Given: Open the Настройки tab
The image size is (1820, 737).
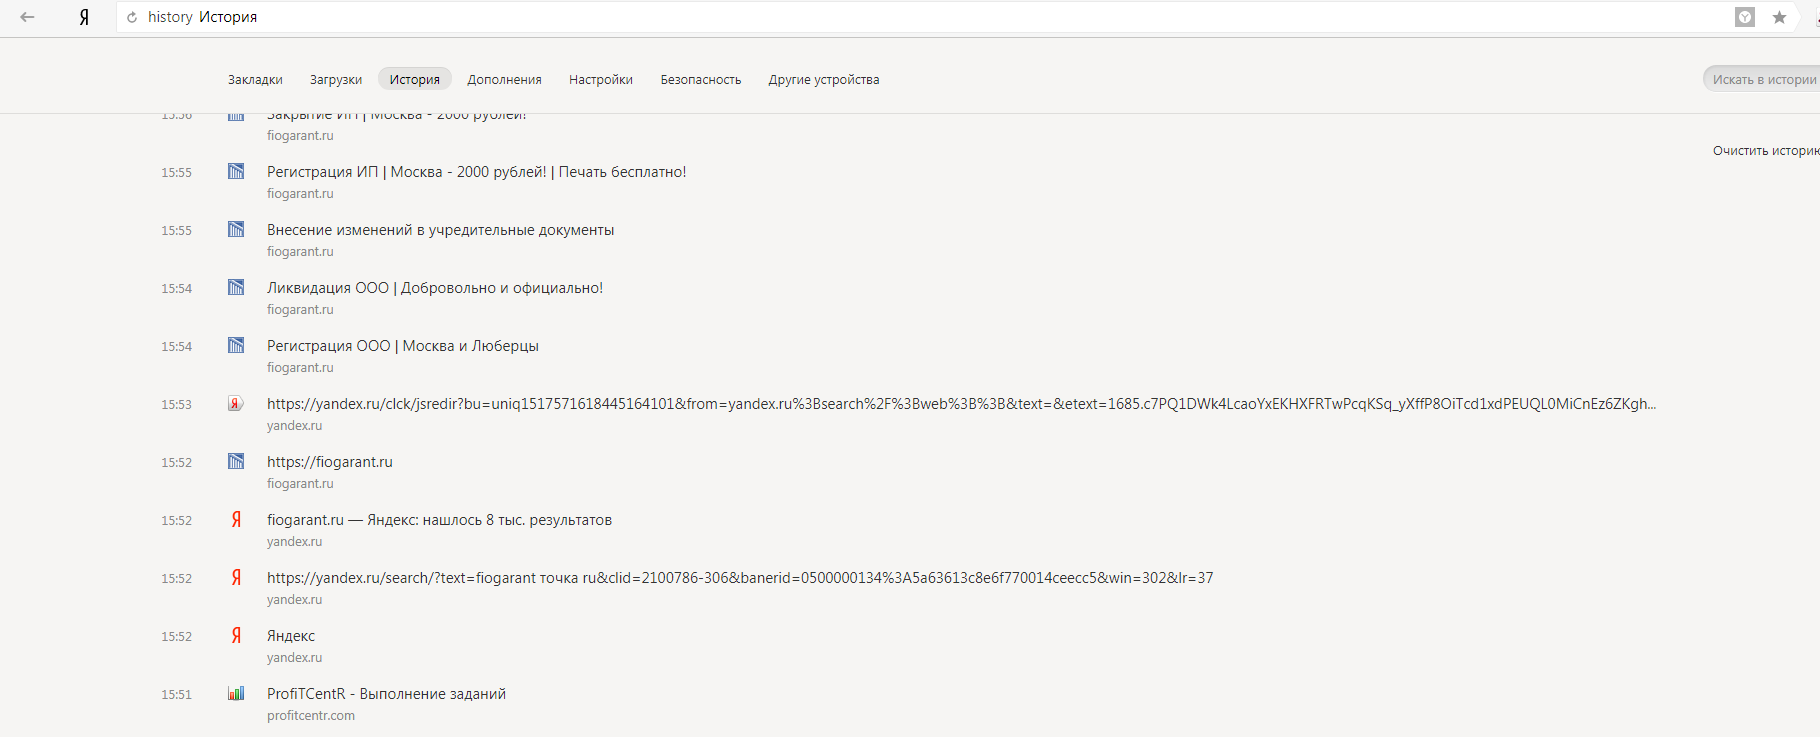Looking at the screenshot, I should pos(601,80).
